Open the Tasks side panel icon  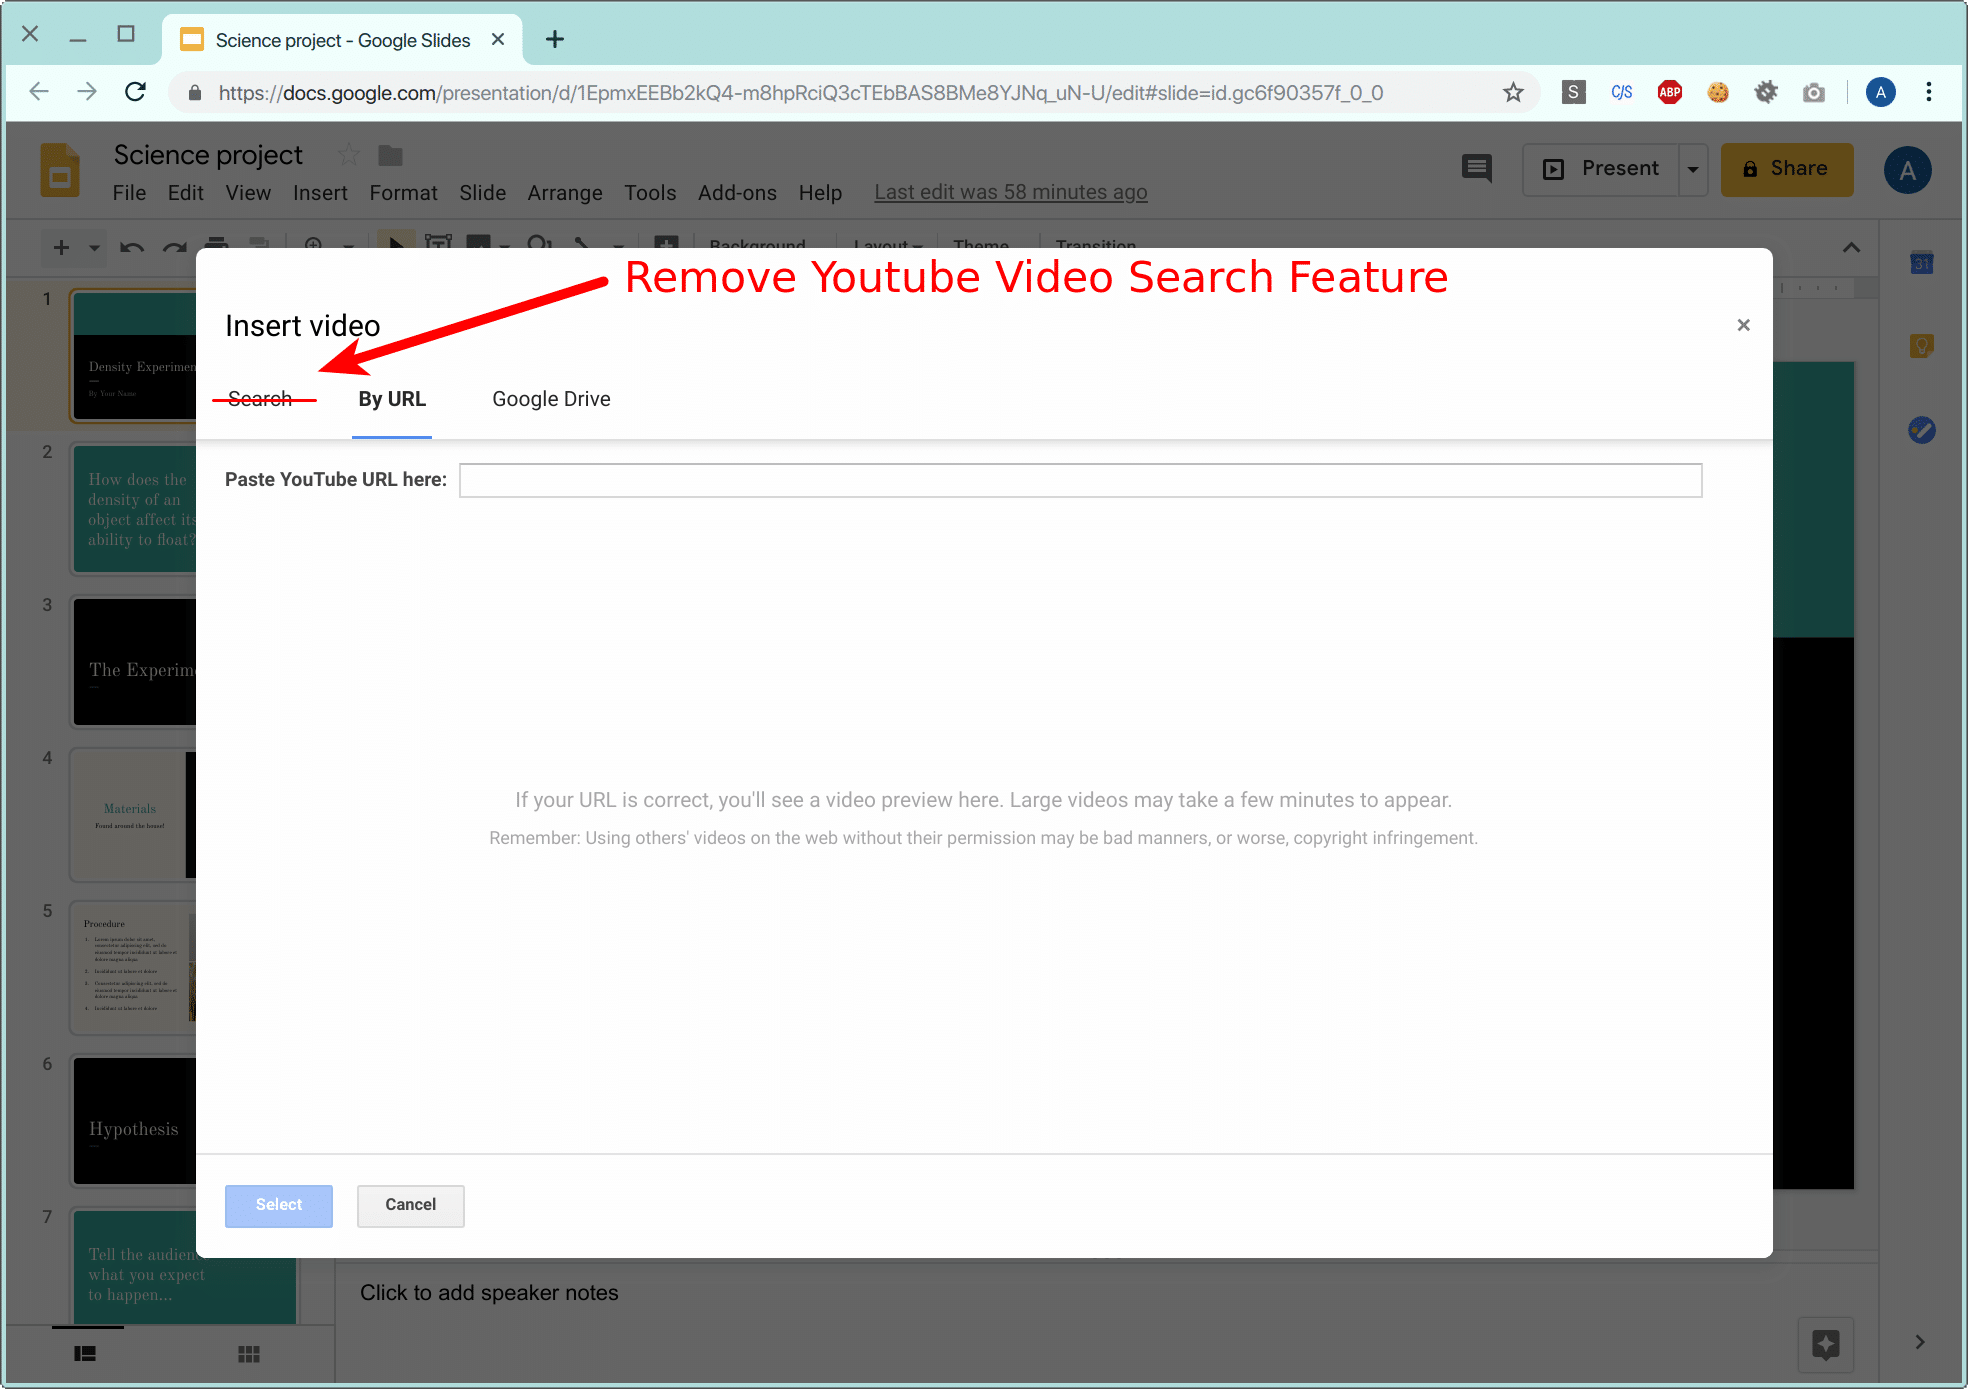click(1921, 430)
